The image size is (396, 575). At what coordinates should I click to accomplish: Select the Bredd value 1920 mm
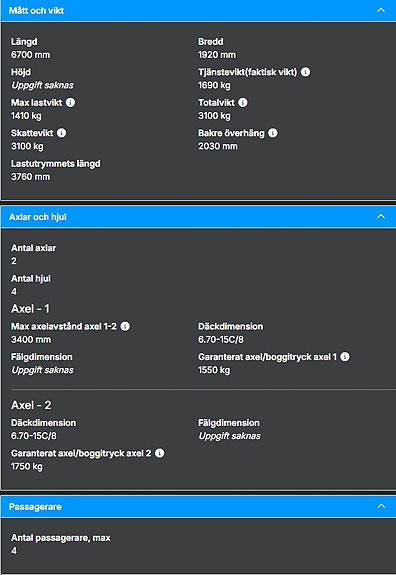coord(217,55)
